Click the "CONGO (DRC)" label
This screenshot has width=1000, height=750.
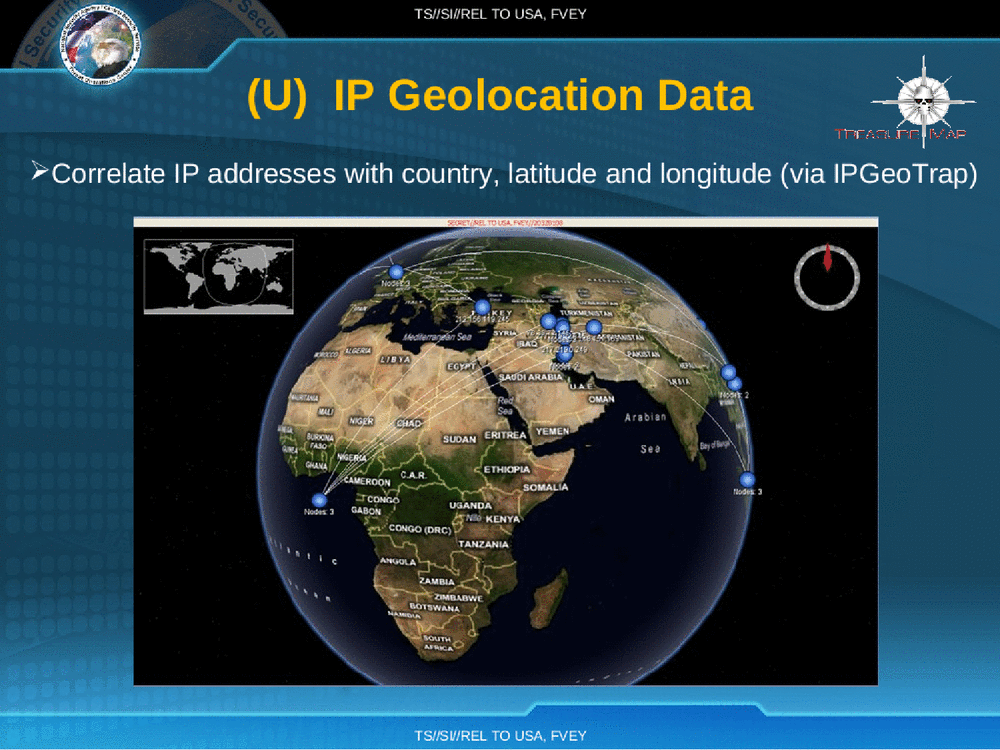[x=420, y=529]
